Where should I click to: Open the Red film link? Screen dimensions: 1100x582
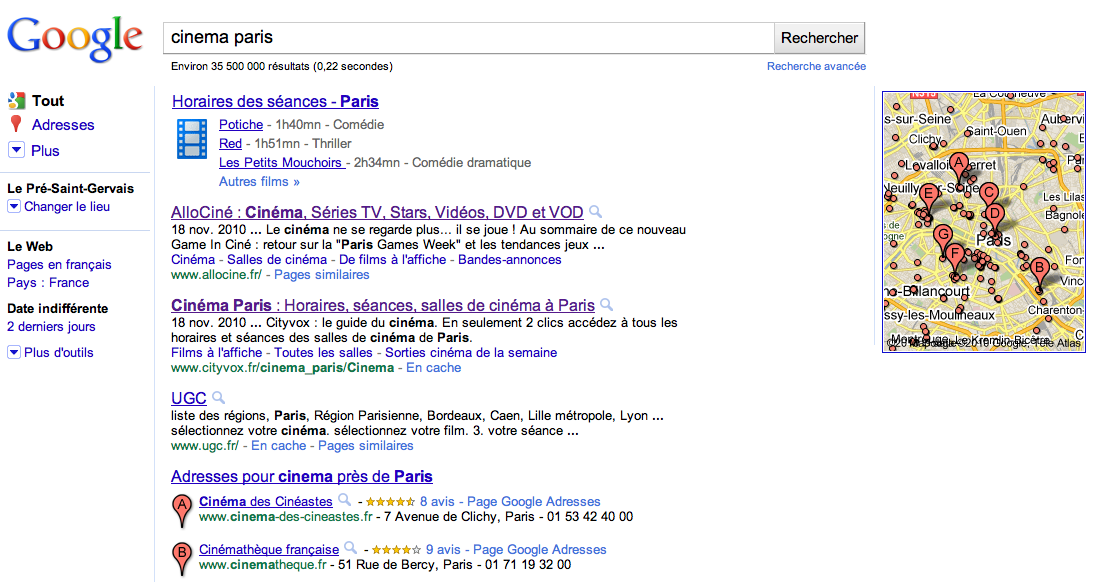(230, 143)
